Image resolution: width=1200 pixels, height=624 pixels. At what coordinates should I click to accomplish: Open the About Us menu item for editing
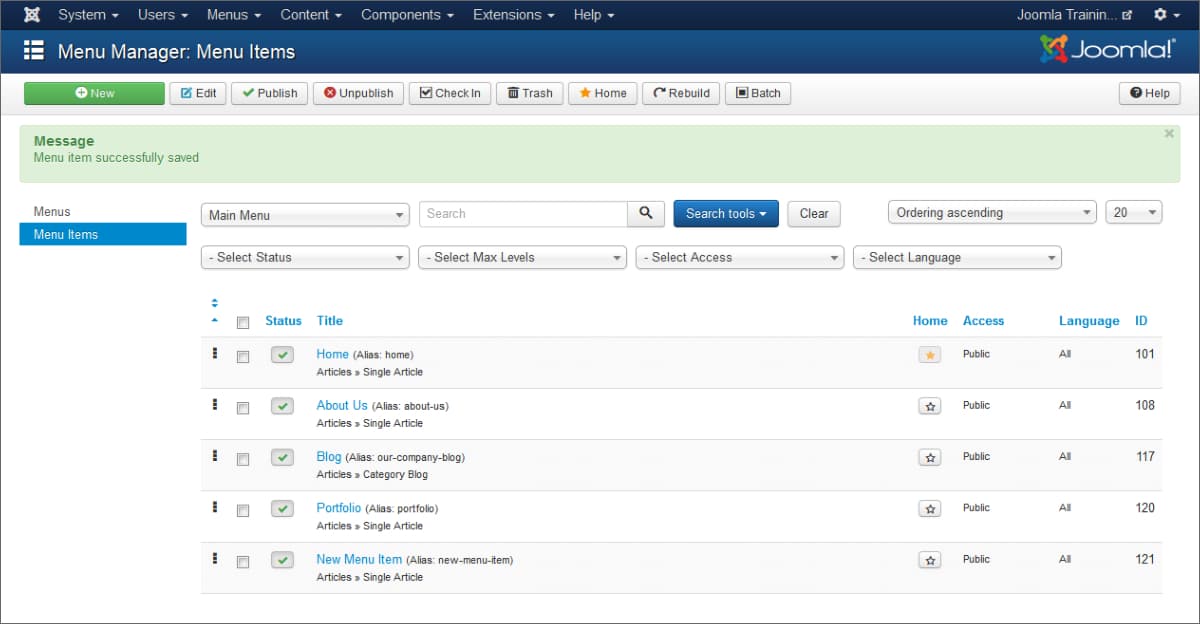341,405
